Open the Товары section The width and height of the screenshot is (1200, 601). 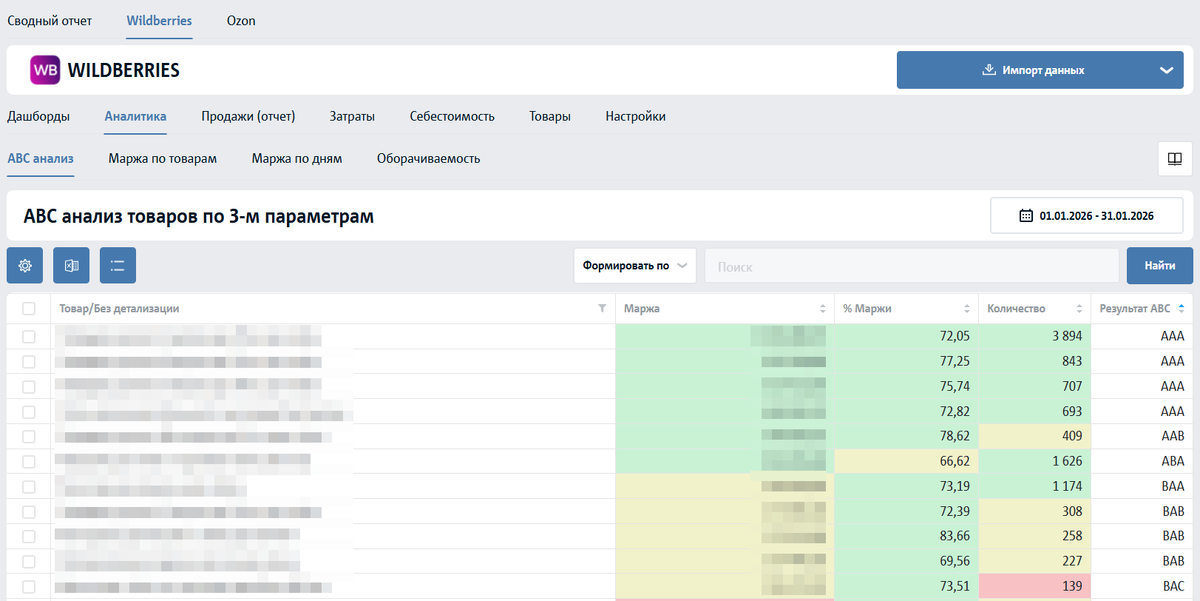[550, 116]
